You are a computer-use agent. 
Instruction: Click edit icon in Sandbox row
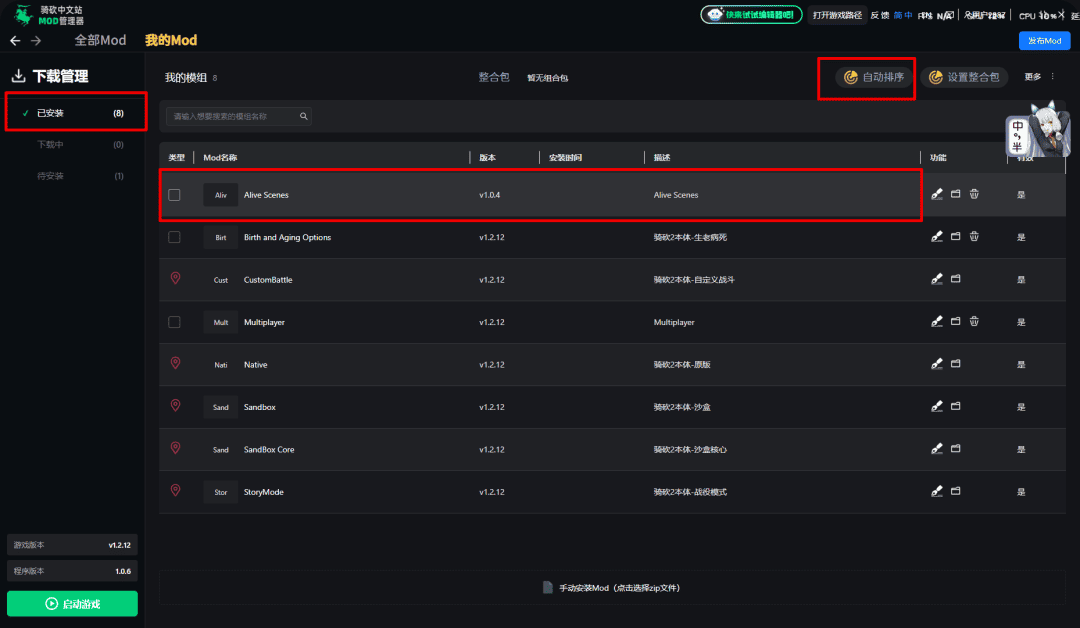coord(937,407)
